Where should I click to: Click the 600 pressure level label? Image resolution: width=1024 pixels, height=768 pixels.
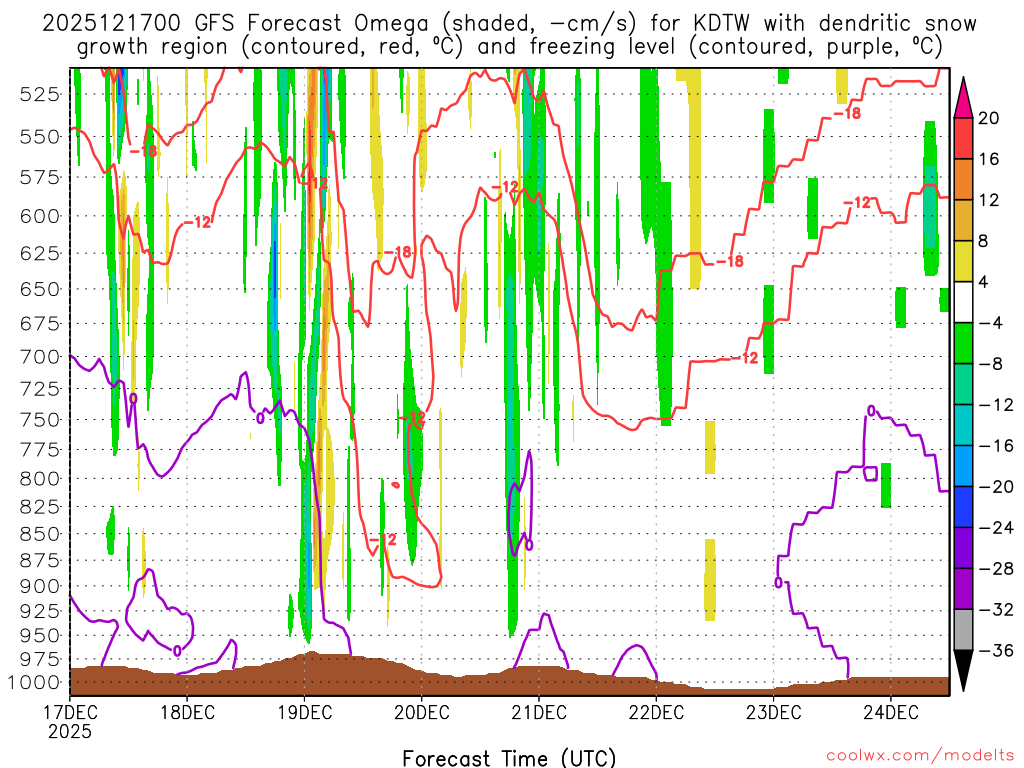39,216
